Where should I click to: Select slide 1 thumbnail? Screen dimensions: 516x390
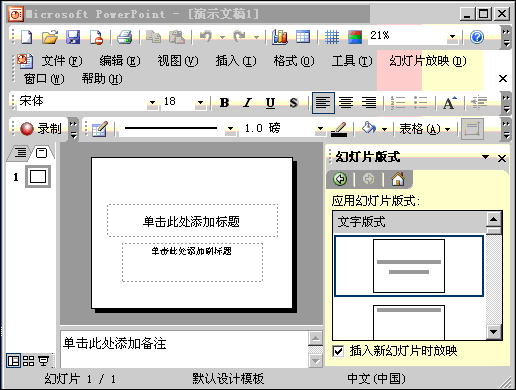(x=38, y=177)
